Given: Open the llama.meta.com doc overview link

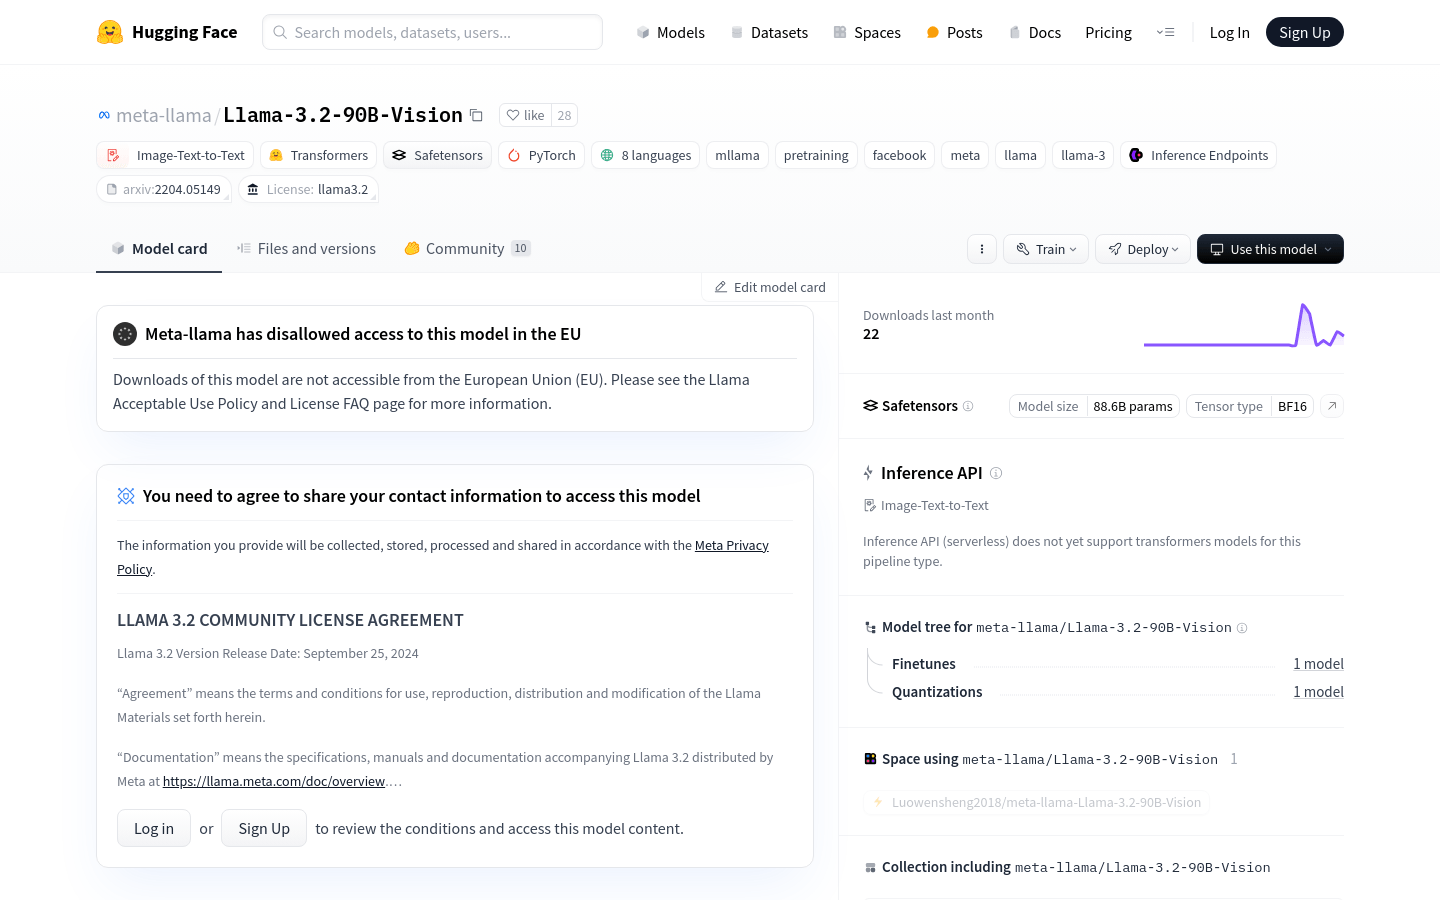Looking at the screenshot, I should pos(274,781).
